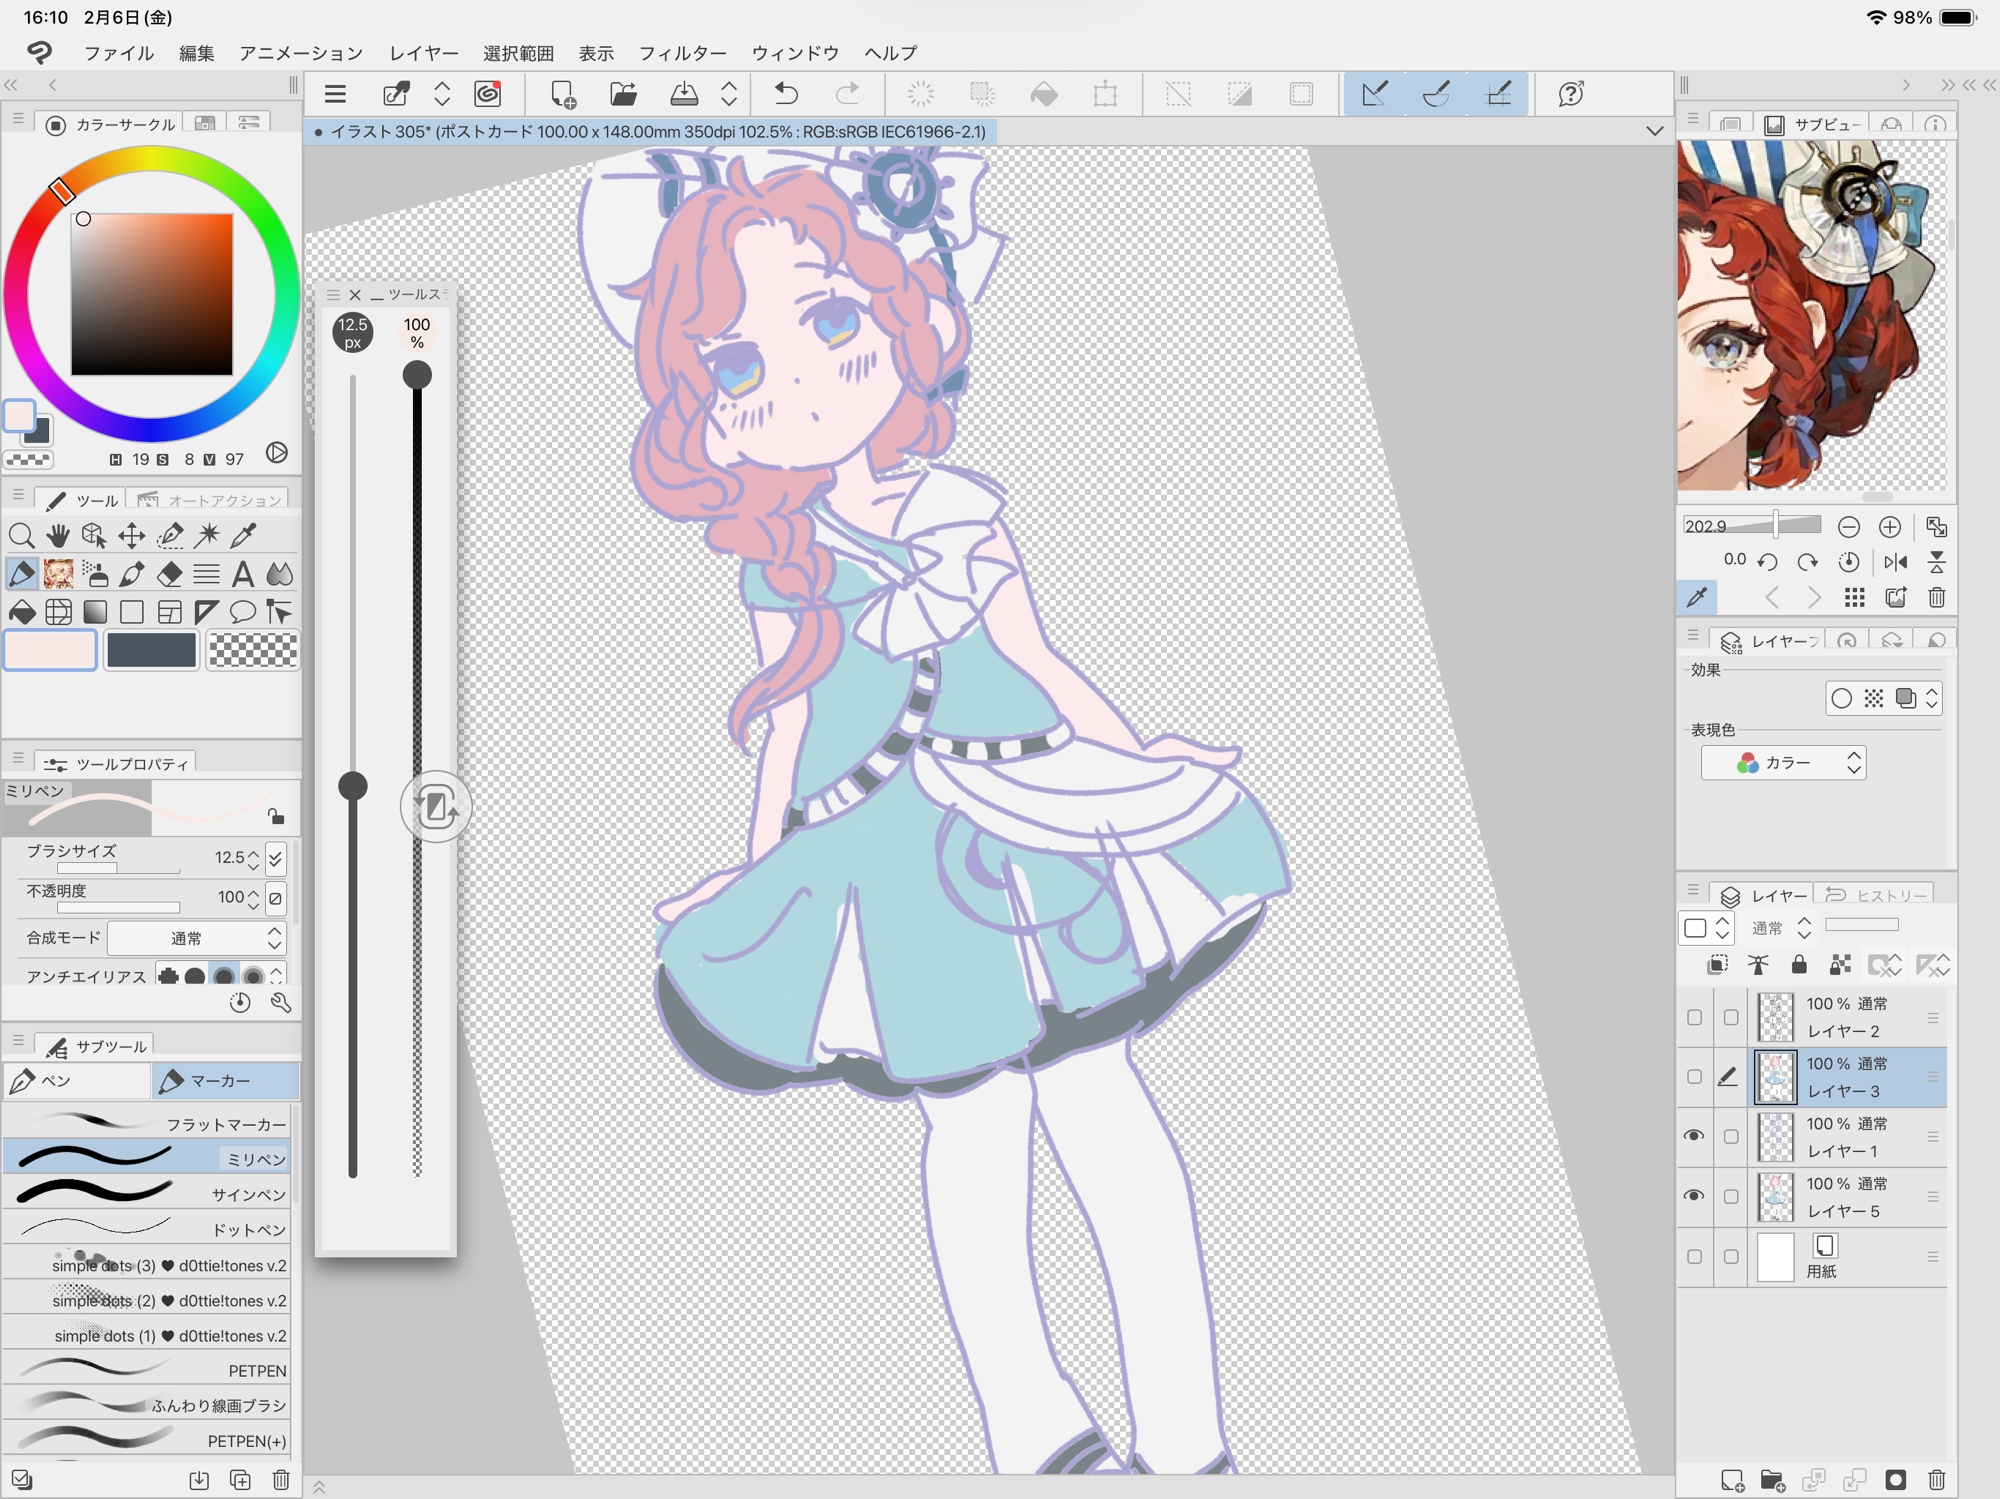
Task: Expand the document tab list chevron
Action: tap(1654, 131)
